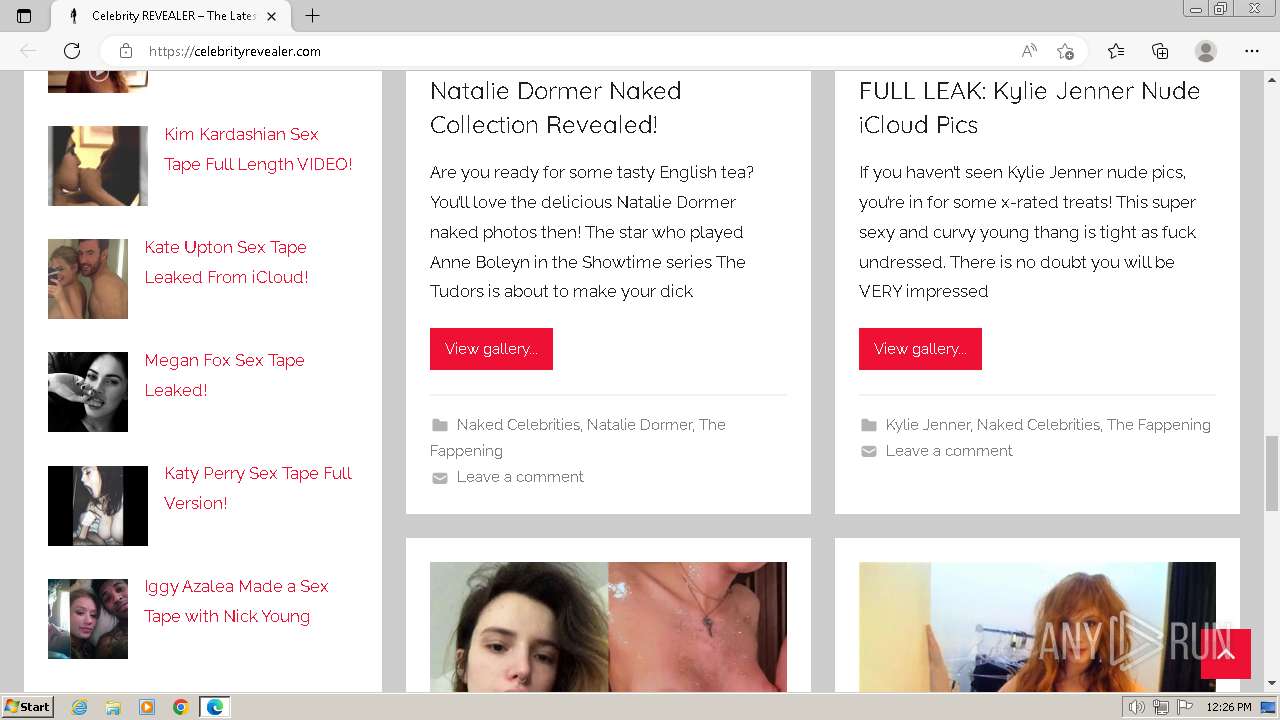This screenshot has width=1280, height=720.
Task: Click Leave a comment under Natalie Dormer post
Action: tap(520, 477)
